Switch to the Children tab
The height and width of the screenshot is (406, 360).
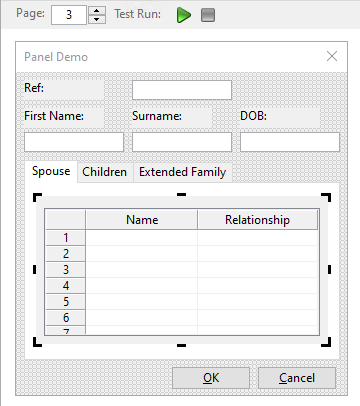(x=105, y=172)
